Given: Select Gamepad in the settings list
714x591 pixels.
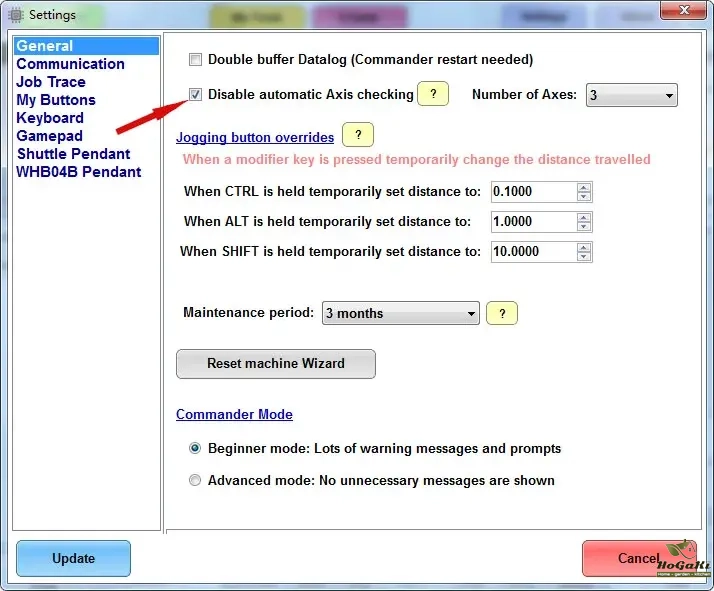Looking at the screenshot, I should [x=49, y=136].
